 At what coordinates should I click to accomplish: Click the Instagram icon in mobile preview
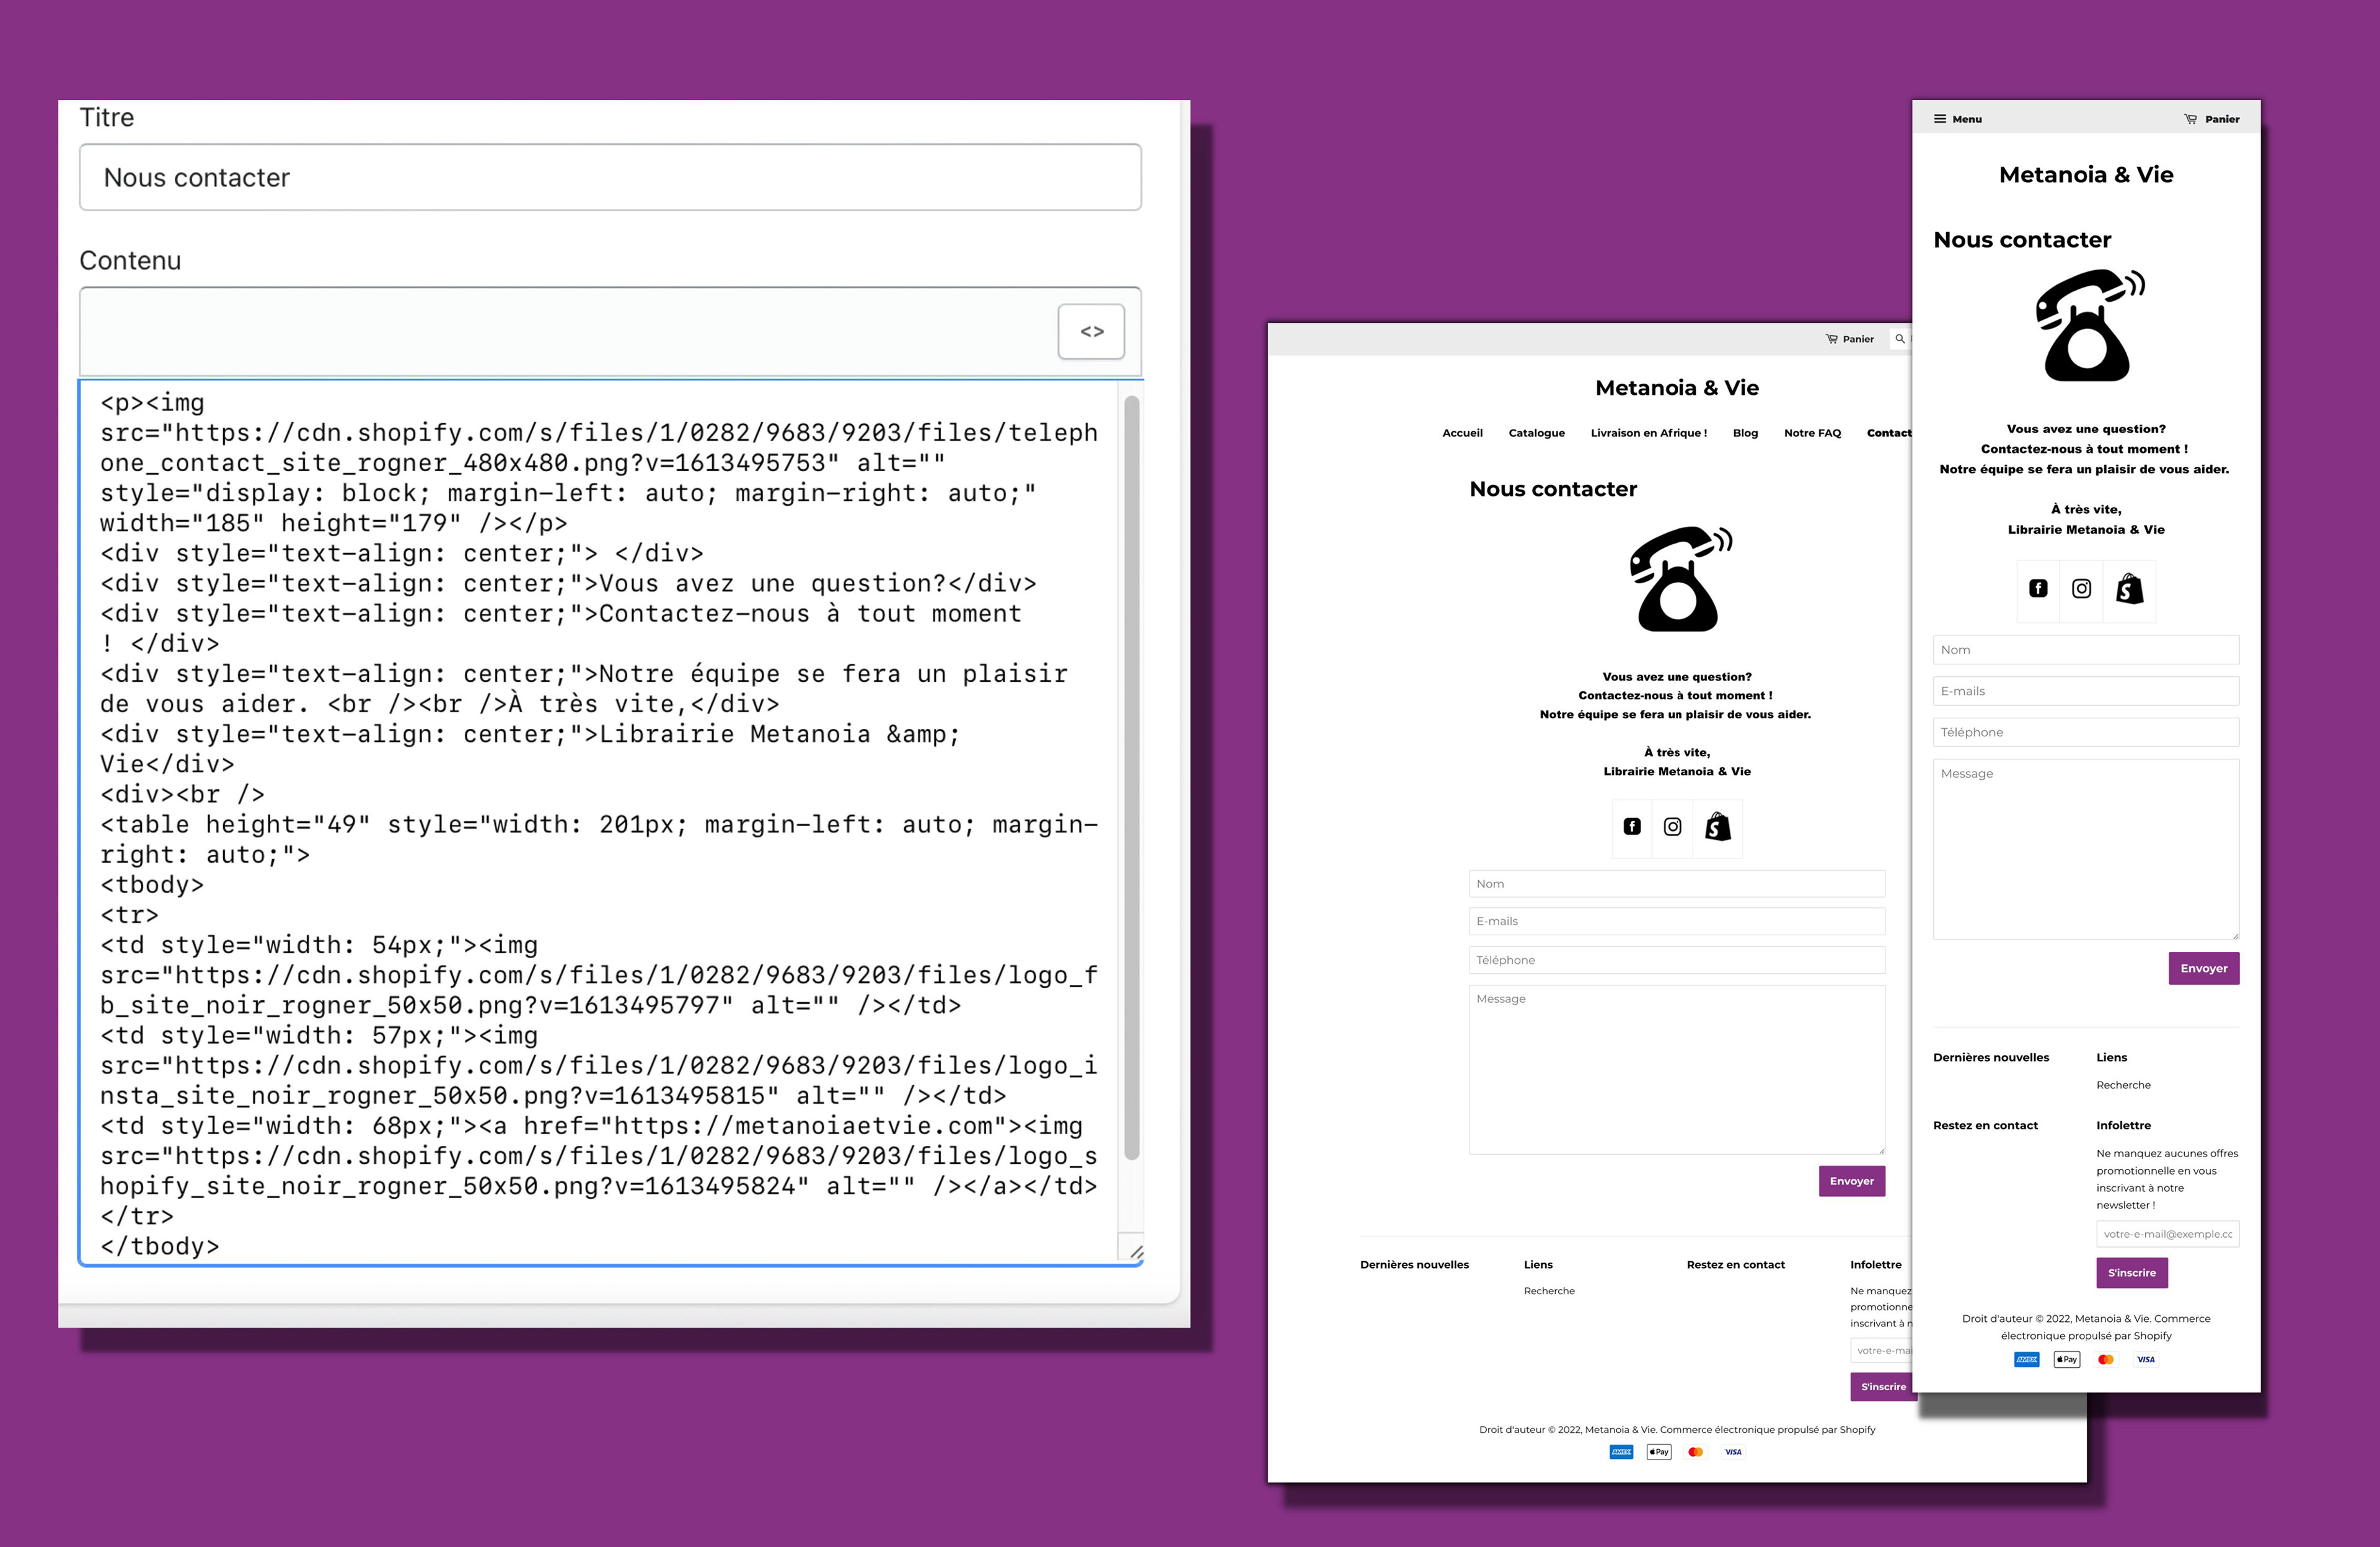pos(2081,589)
